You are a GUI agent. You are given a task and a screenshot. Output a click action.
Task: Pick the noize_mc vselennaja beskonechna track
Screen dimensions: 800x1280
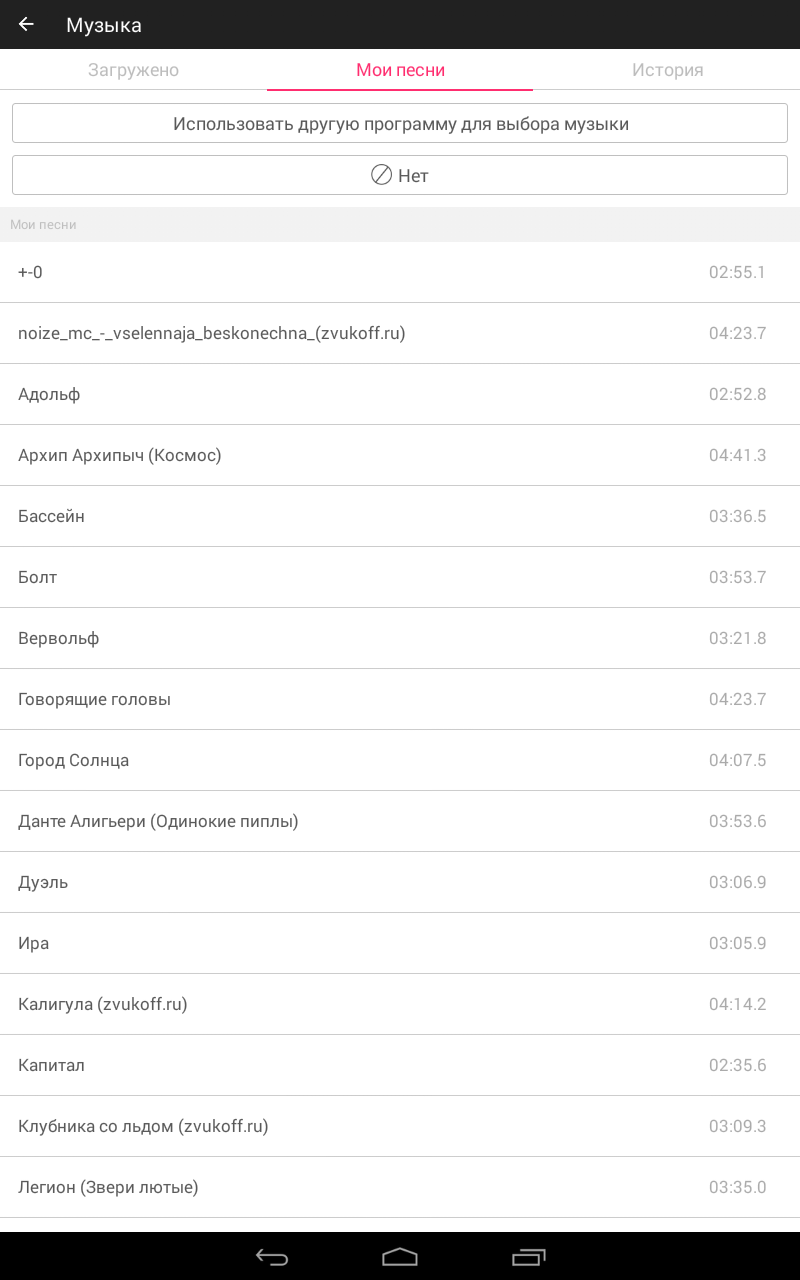400,333
